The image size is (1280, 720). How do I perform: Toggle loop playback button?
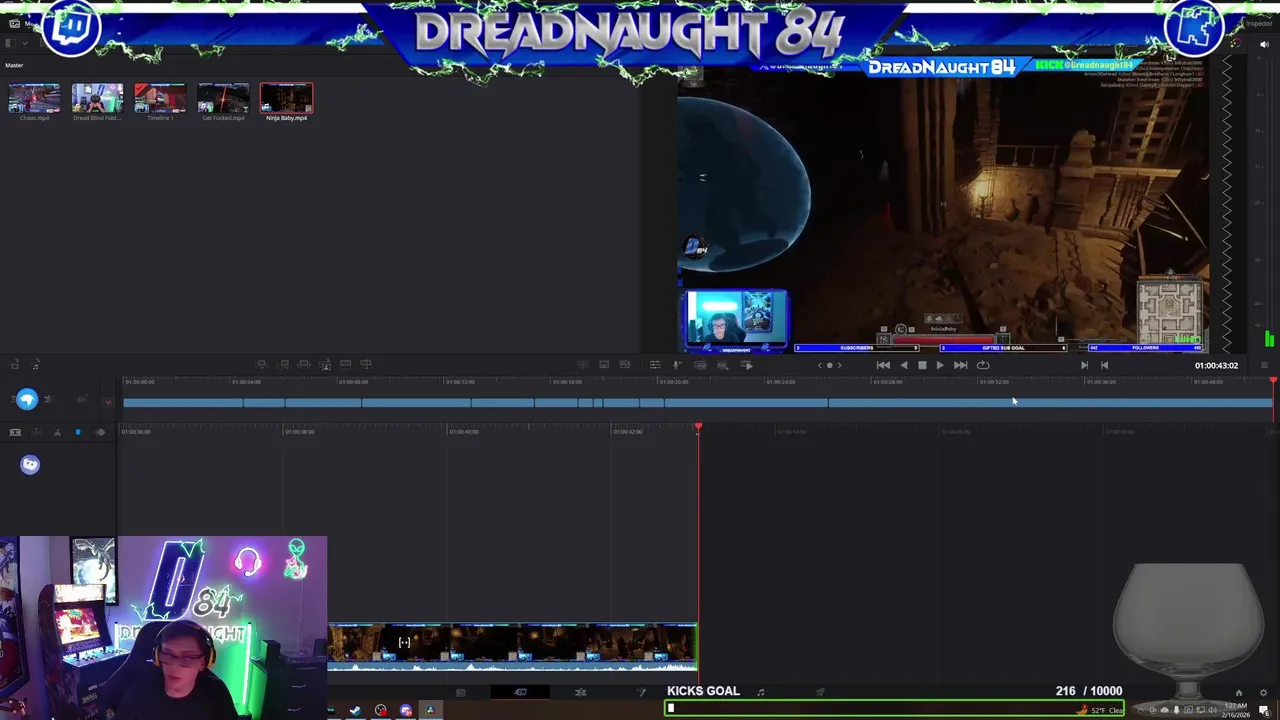coord(983,365)
